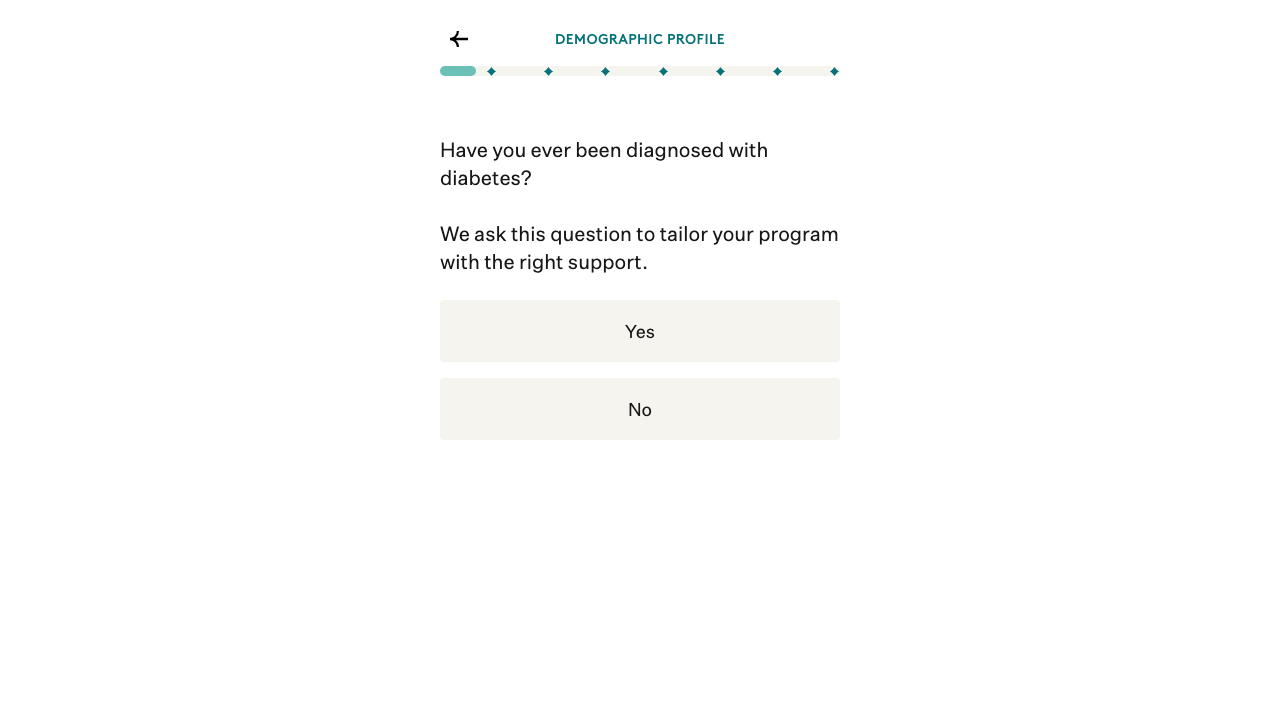Click the Demographic Profile header title
Image resolution: width=1280 pixels, height=720 pixels.
(x=640, y=39)
